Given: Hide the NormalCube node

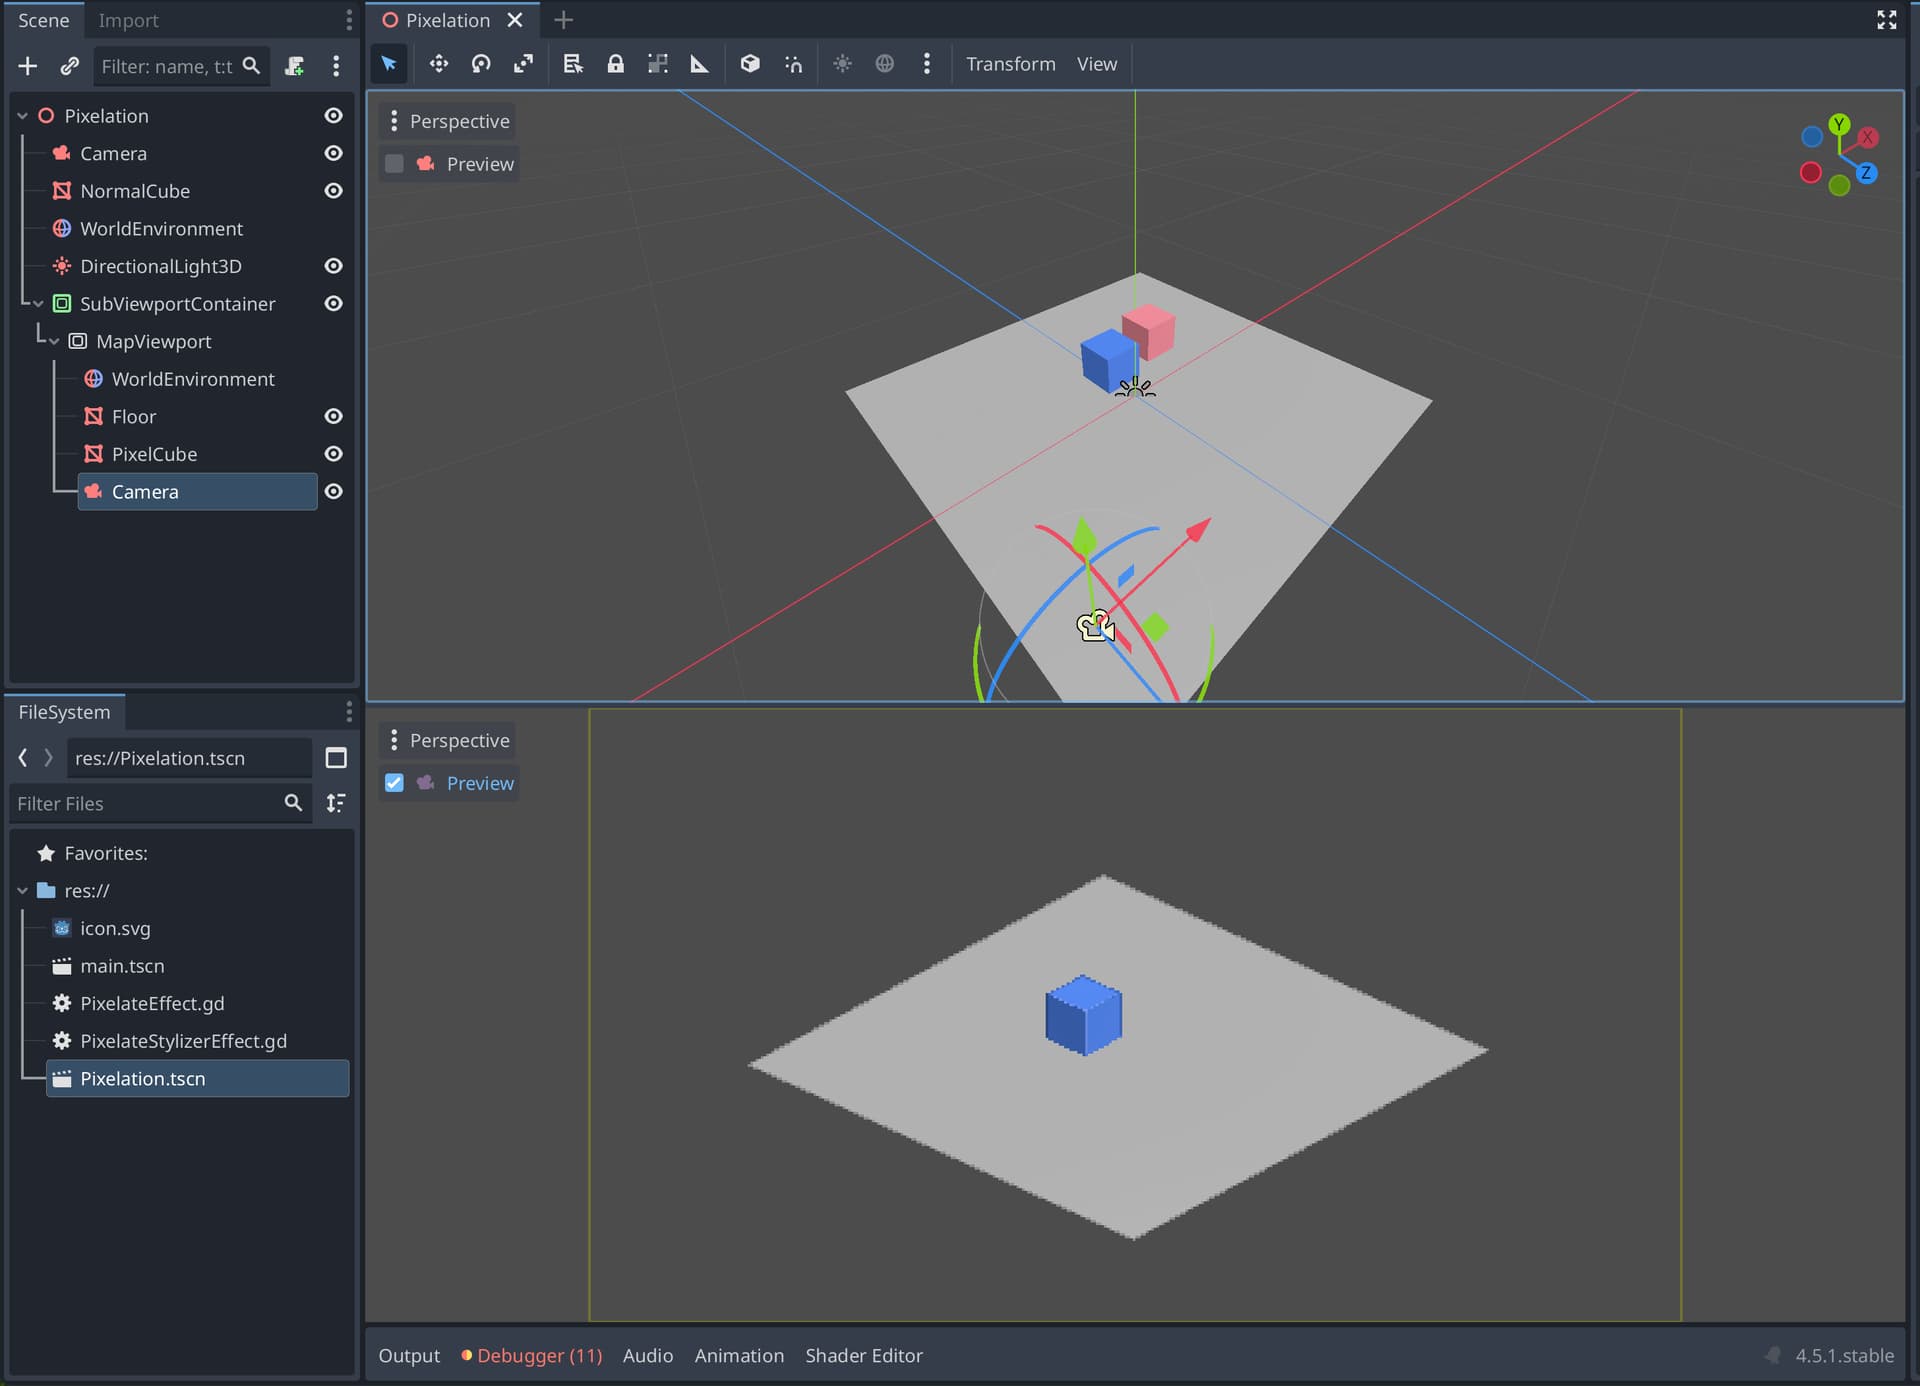Looking at the screenshot, I should (x=334, y=191).
